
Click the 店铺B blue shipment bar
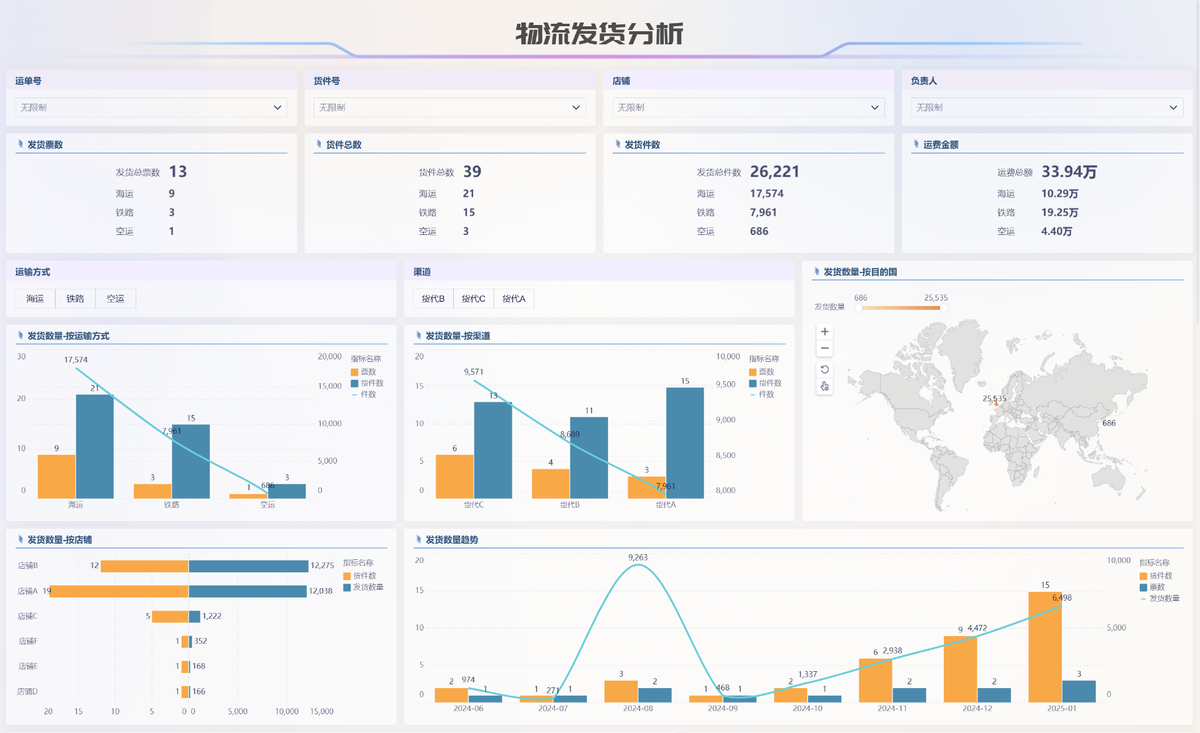(x=248, y=566)
